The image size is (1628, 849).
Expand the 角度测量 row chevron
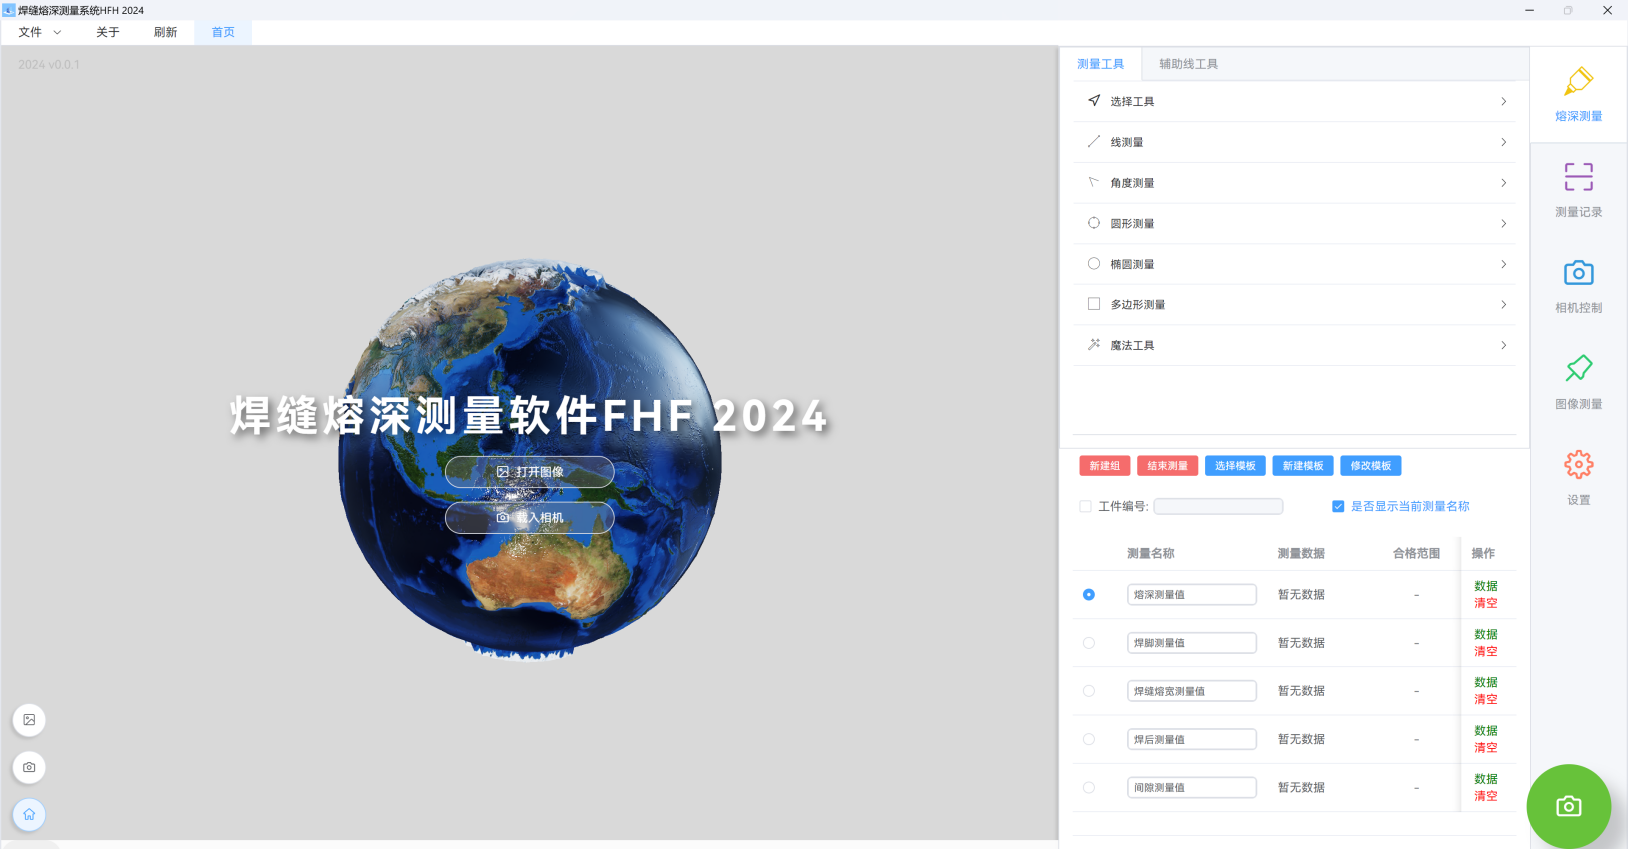click(x=1503, y=183)
